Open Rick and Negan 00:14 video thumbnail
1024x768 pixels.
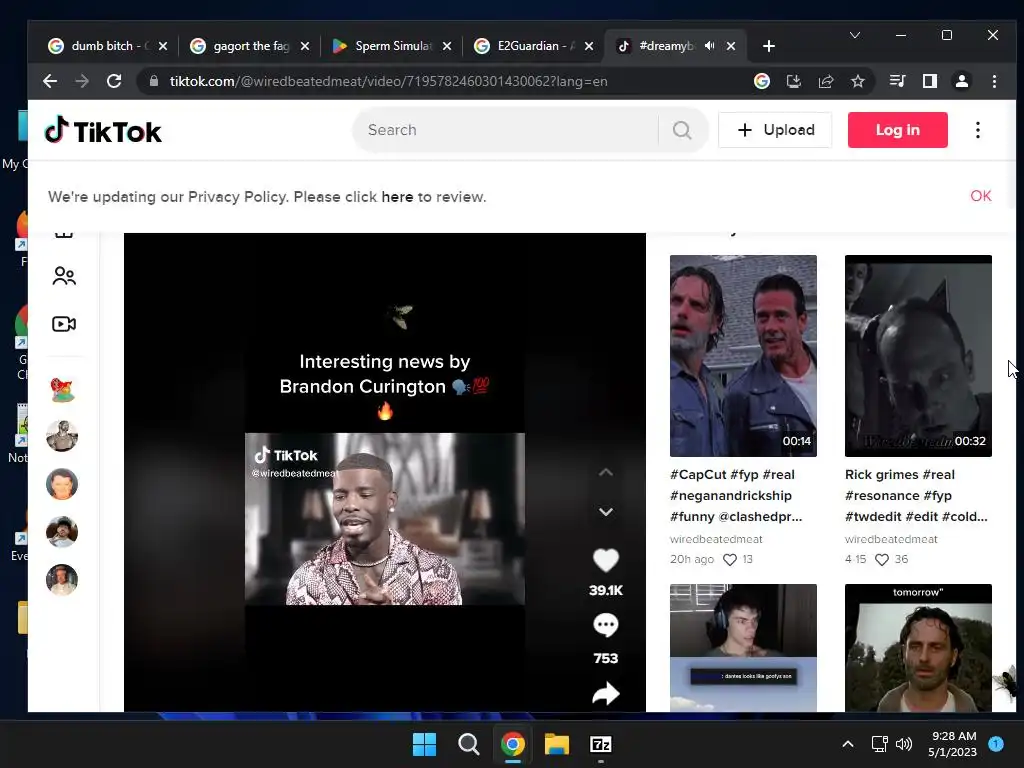pos(743,355)
